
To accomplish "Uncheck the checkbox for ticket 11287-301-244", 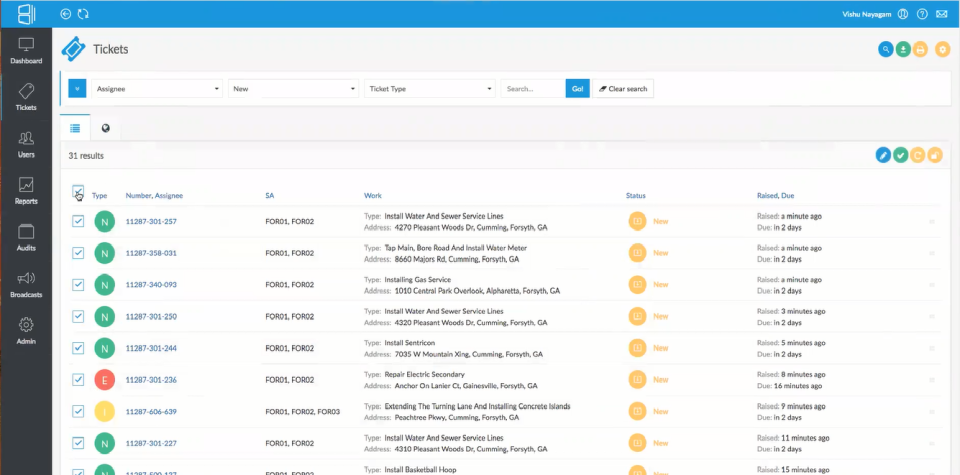I will [78, 348].
